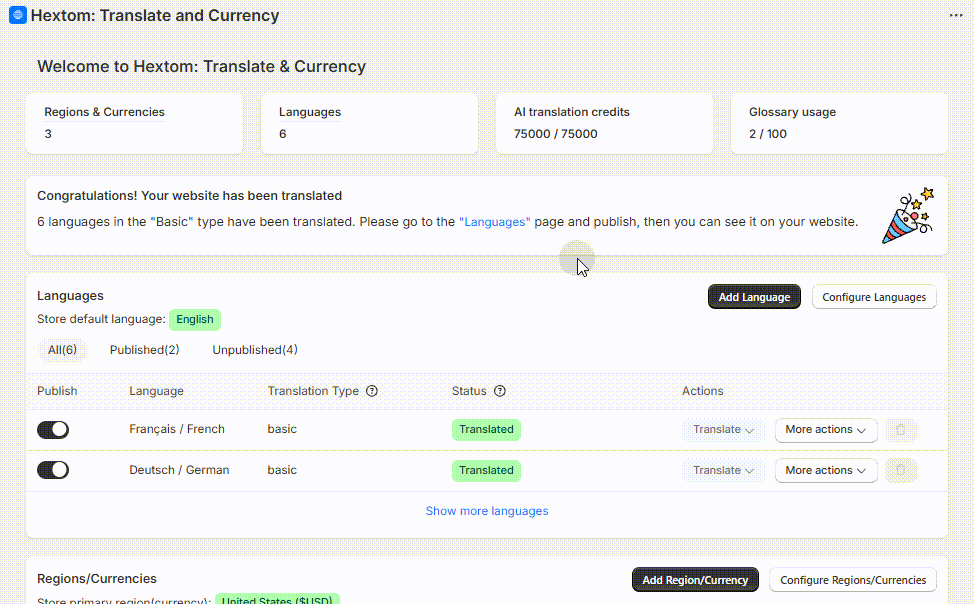Screen dimensions: 974x604
Task: Delete the French language via trash icon
Action: point(901,429)
